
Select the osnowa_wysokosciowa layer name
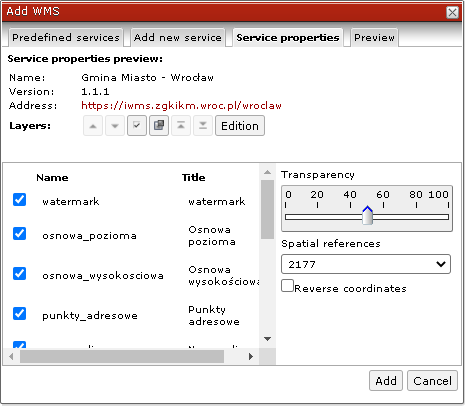103,276
